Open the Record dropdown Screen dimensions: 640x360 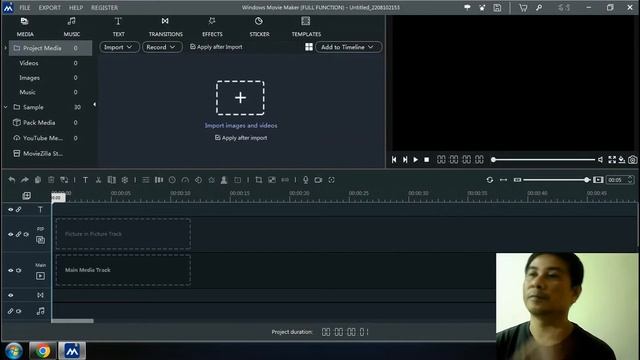pyautogui.click(x=162, y=47)
